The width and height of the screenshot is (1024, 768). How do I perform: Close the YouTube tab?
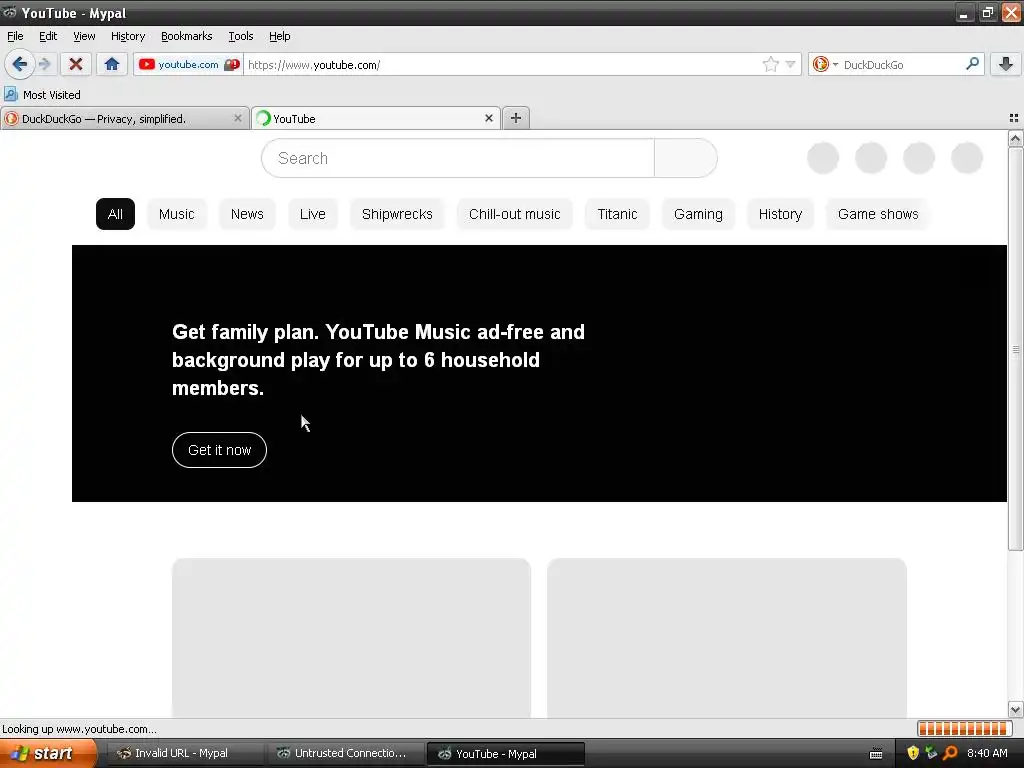488,118
